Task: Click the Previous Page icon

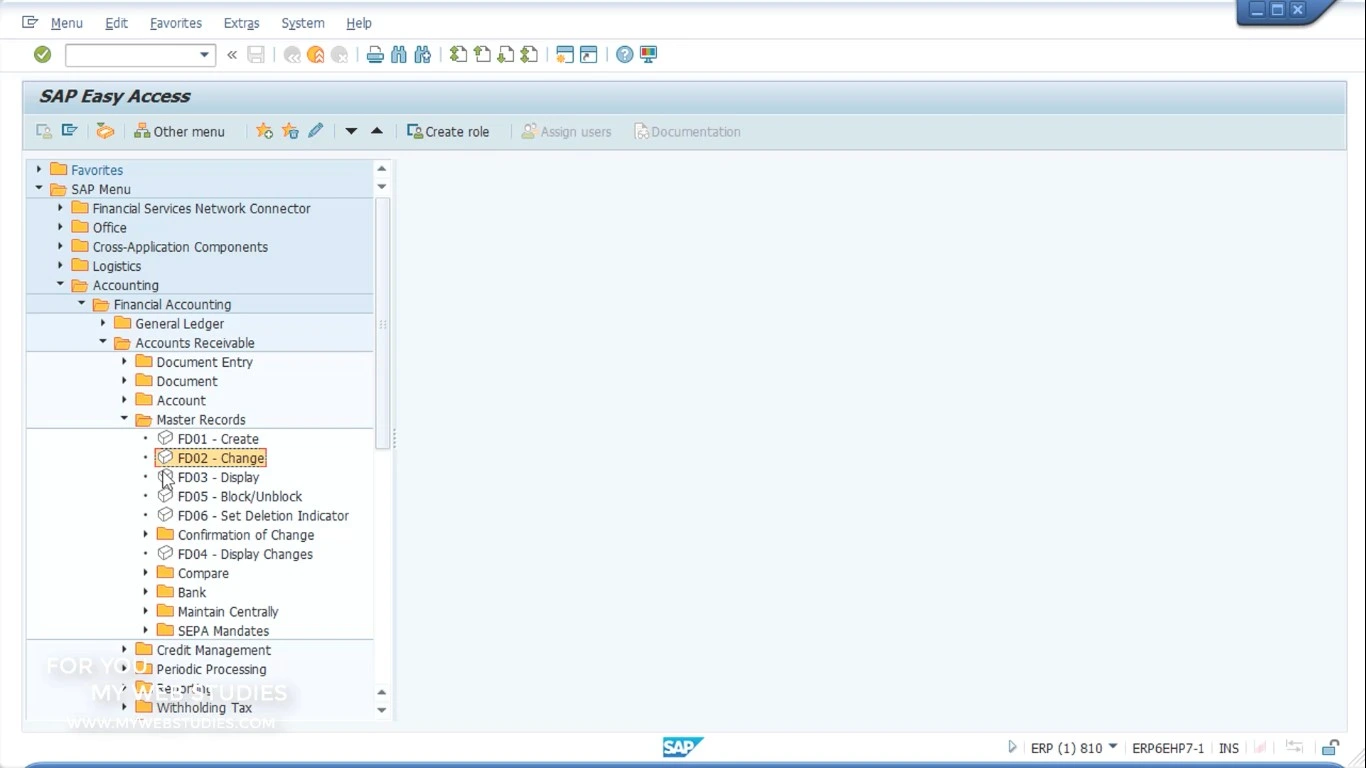Action: pos(482,54)
